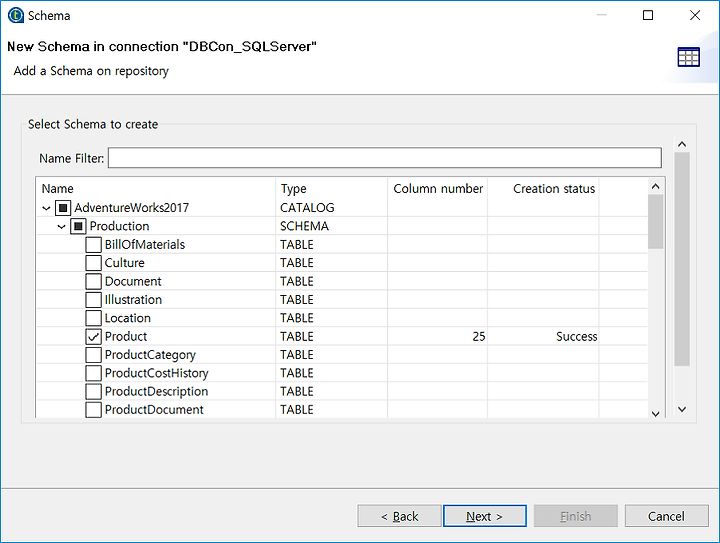Close the Schema dialog window
The width and height of the screenshot is (720, 543).
click(695, 15)
